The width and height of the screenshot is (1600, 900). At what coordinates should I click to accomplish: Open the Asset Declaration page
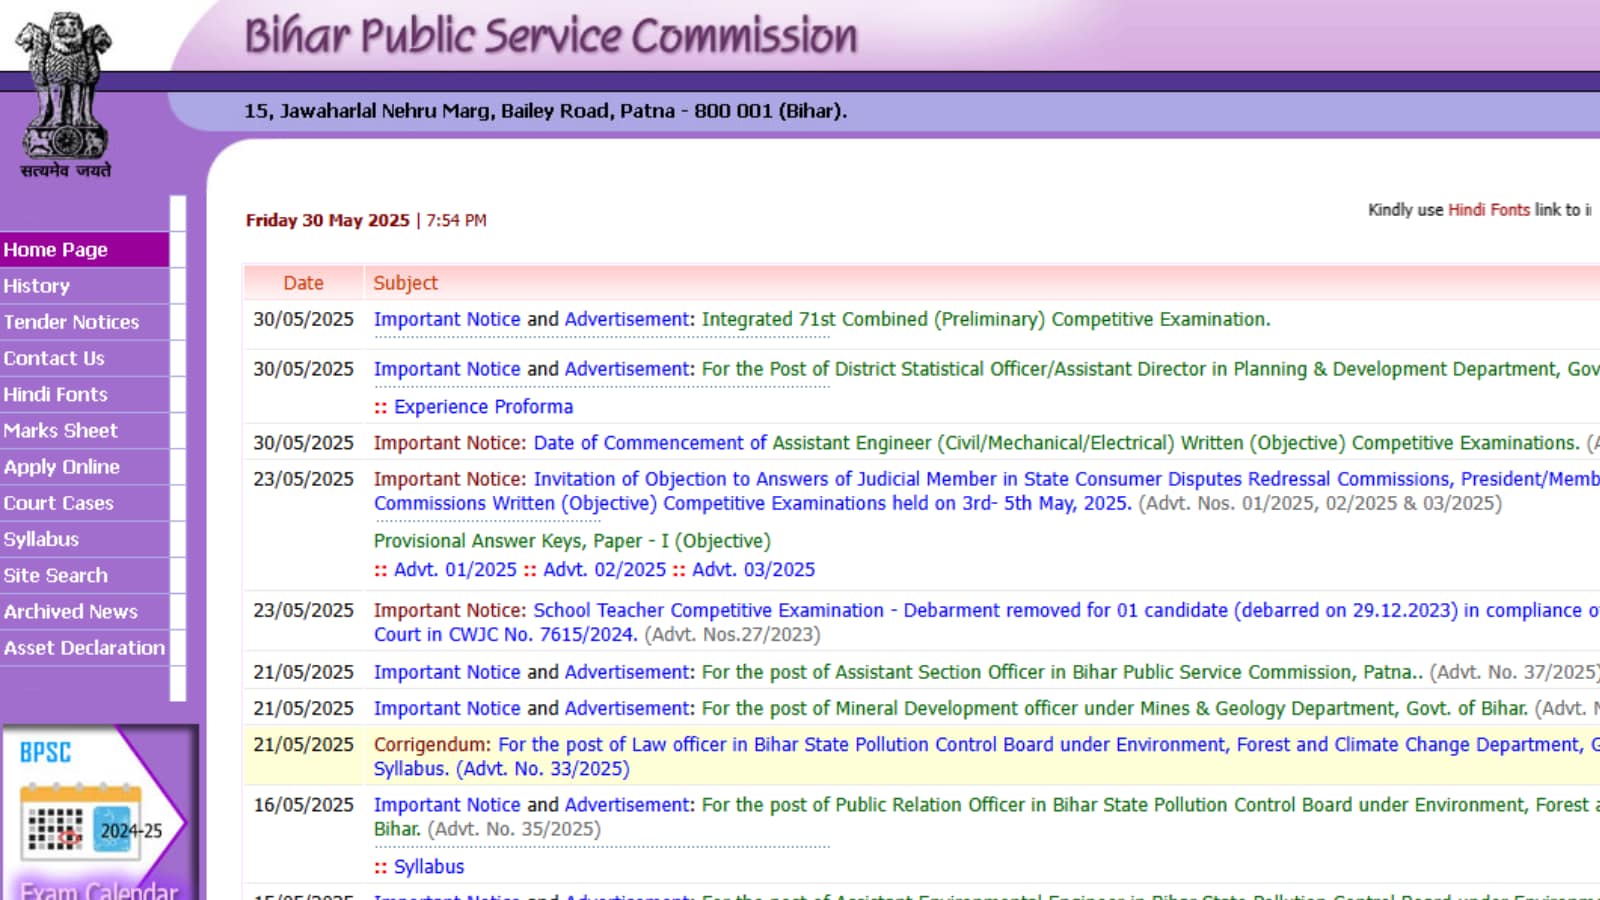84,647
